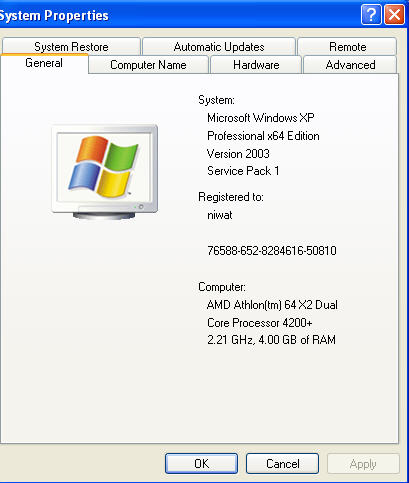The width and height of the screenshot is (409, 483).
Task: Switch to the Advanced tab
Action: click(350, 65)
